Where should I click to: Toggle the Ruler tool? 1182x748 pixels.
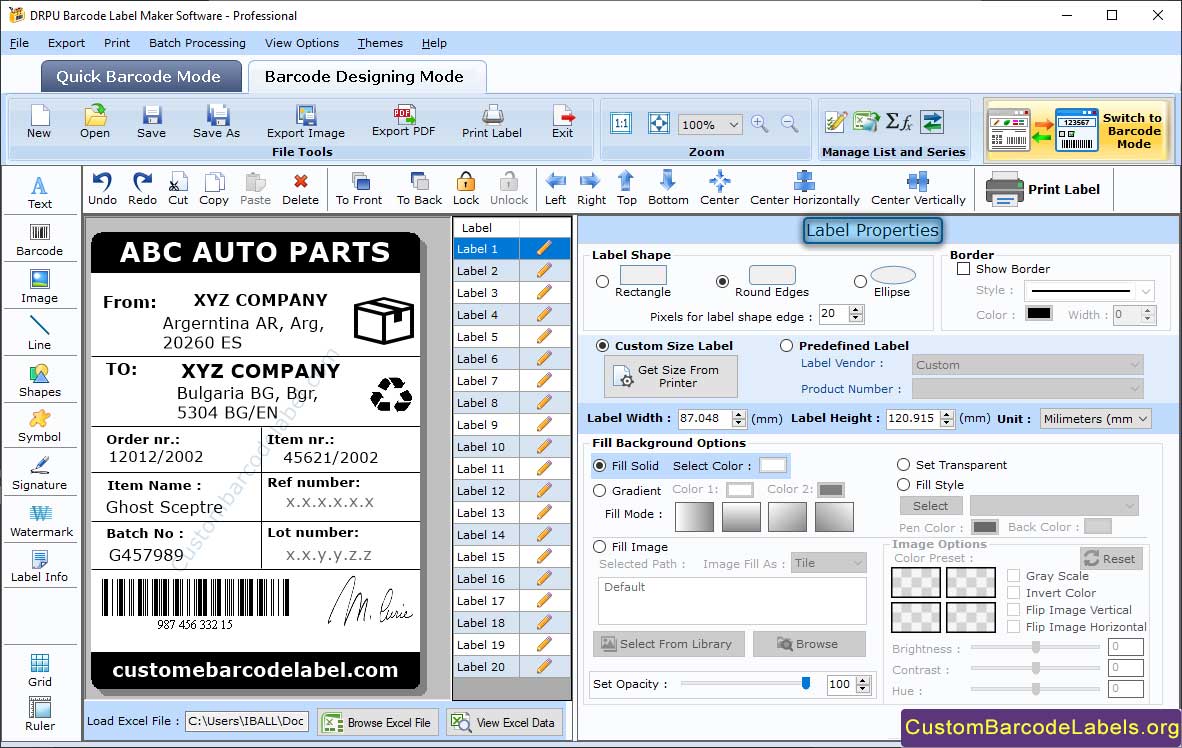pyautogui.click(x=39, y=714)
